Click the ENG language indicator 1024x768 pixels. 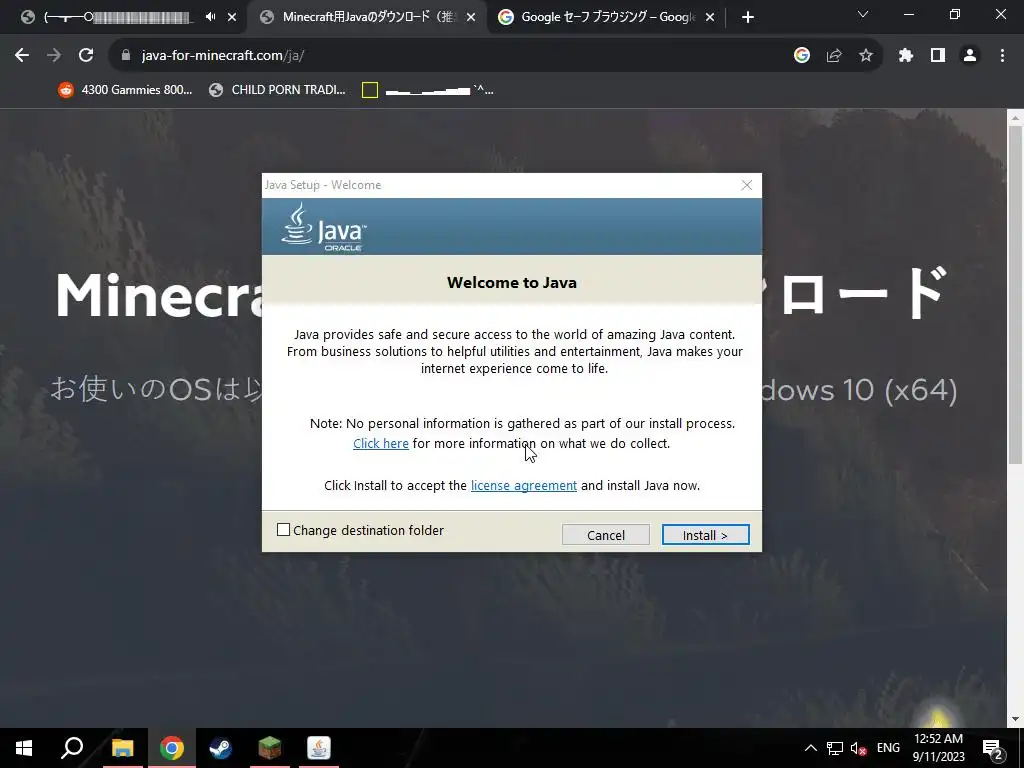tap(888, 748)
